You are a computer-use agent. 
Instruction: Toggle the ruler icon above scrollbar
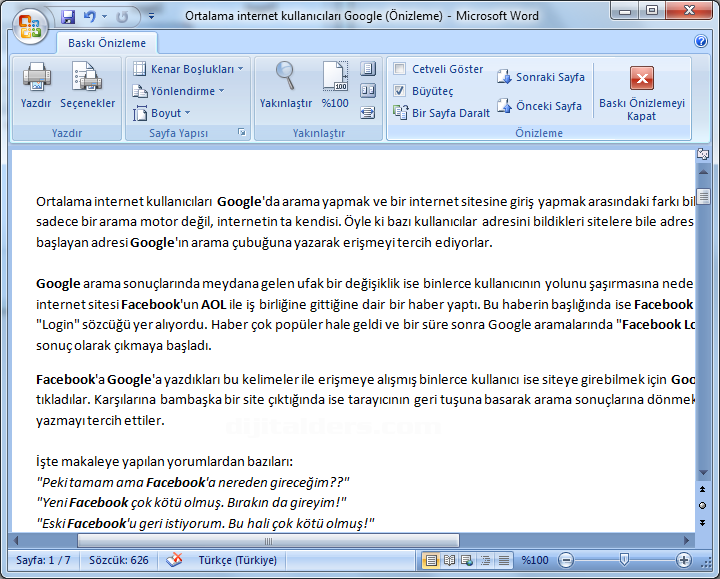pyautogui.click(x=703, y=154)
